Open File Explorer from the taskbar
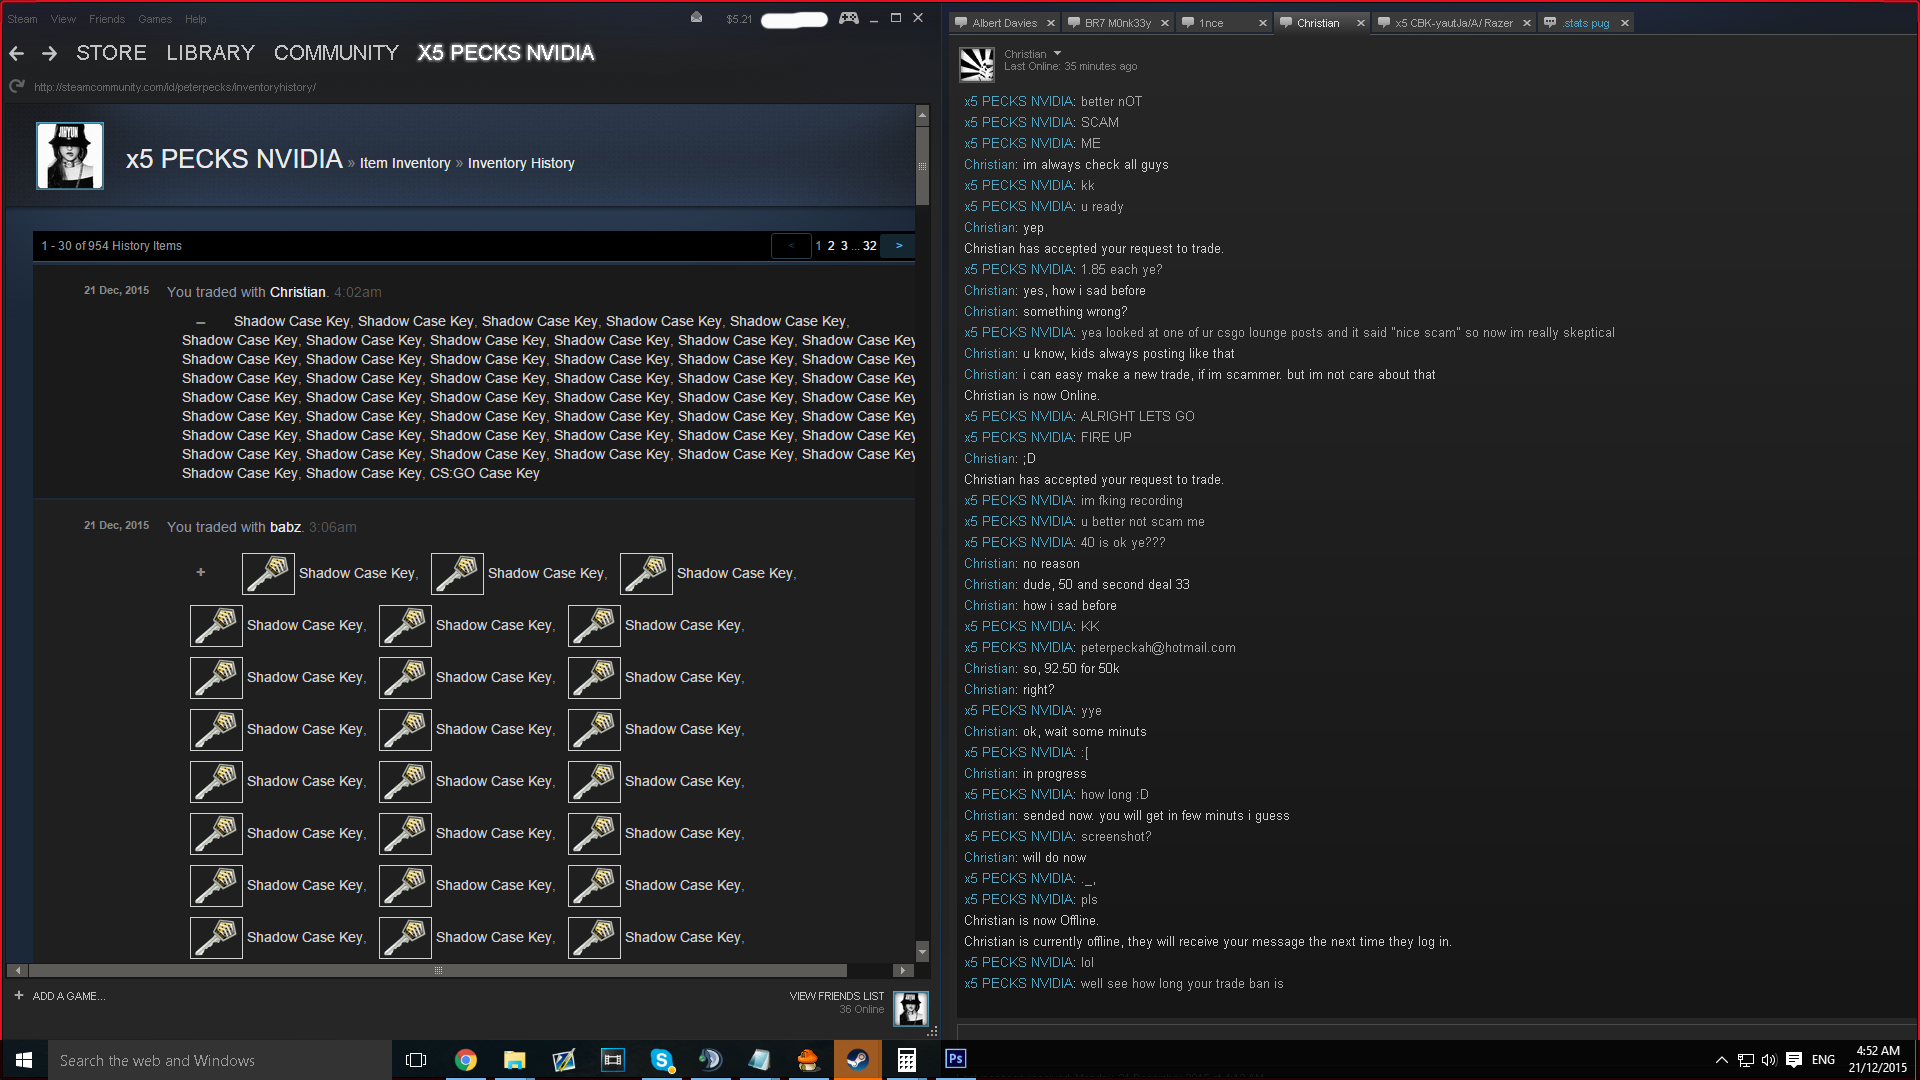The height and width of the screenshot is (1080, 1920). point(514,1060)
